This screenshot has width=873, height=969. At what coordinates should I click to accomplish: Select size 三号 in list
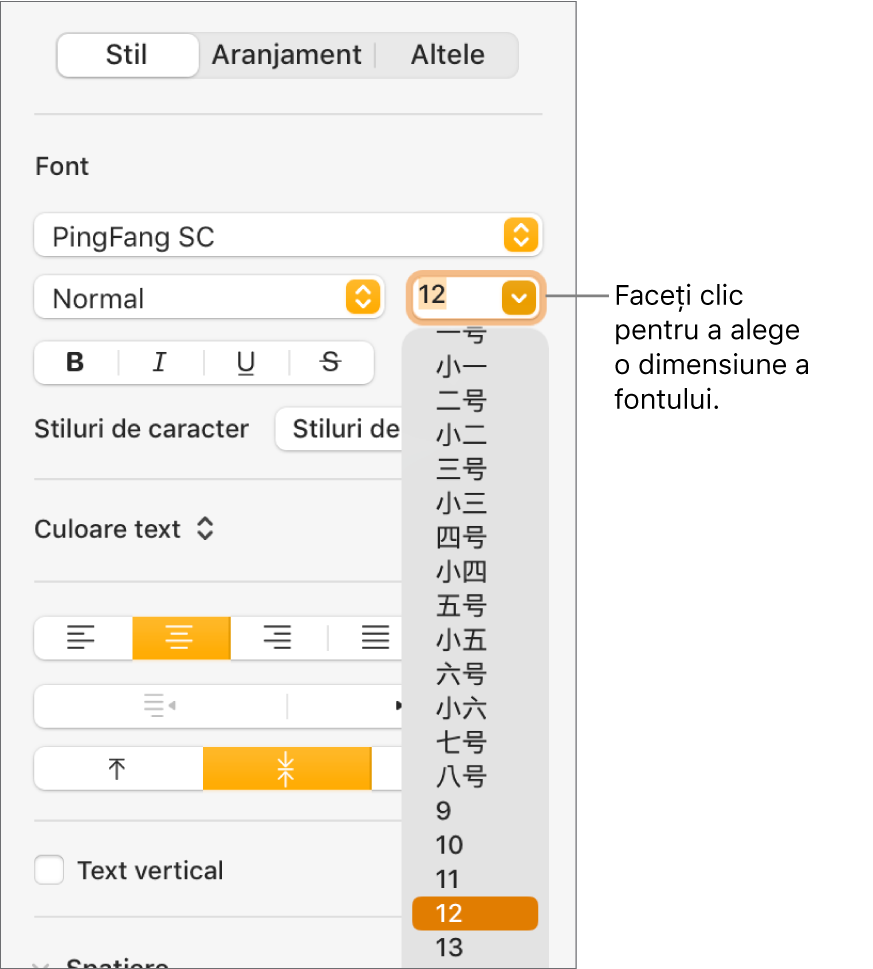click(474, 469)
